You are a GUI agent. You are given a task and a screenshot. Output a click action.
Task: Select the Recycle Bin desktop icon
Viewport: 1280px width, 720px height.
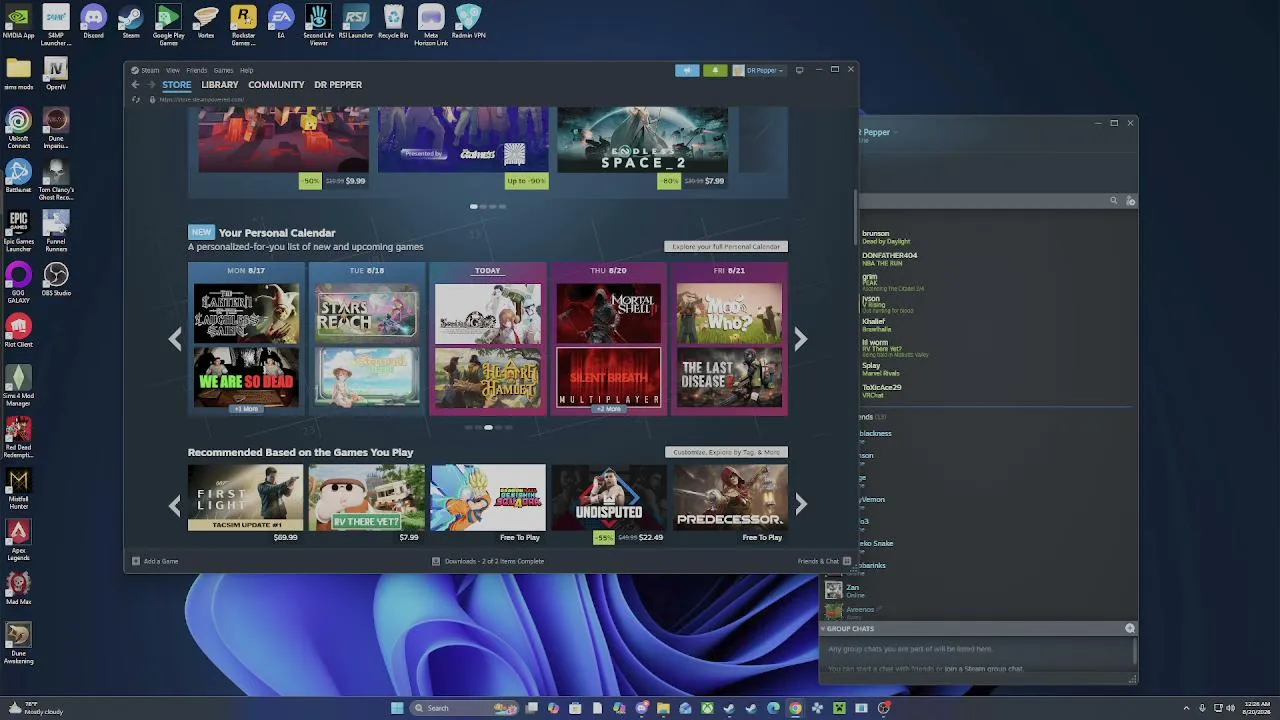393,22
